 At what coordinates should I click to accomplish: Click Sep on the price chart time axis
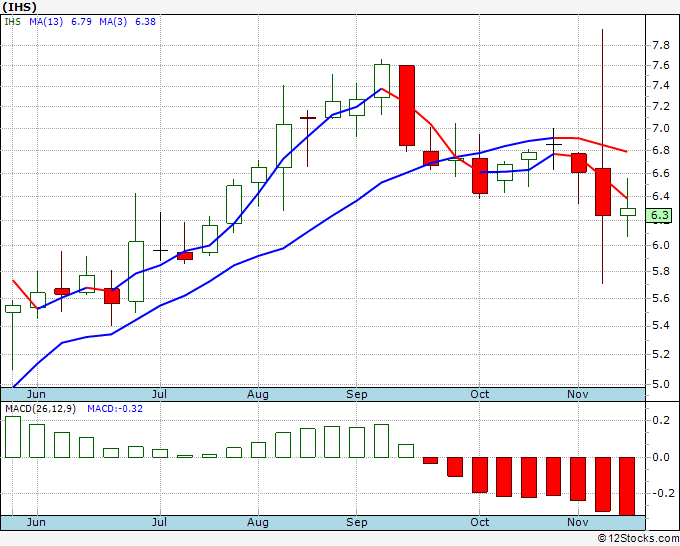(x=356, y=394)
